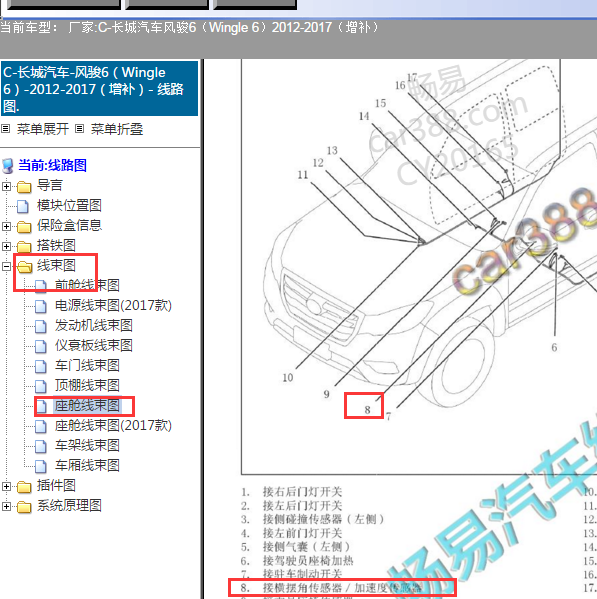Image resolution: width=597 pixels, height=599 pixels.
Task: Click the 当前车型 vehicle model text bar
Action: tap(189, 28)
